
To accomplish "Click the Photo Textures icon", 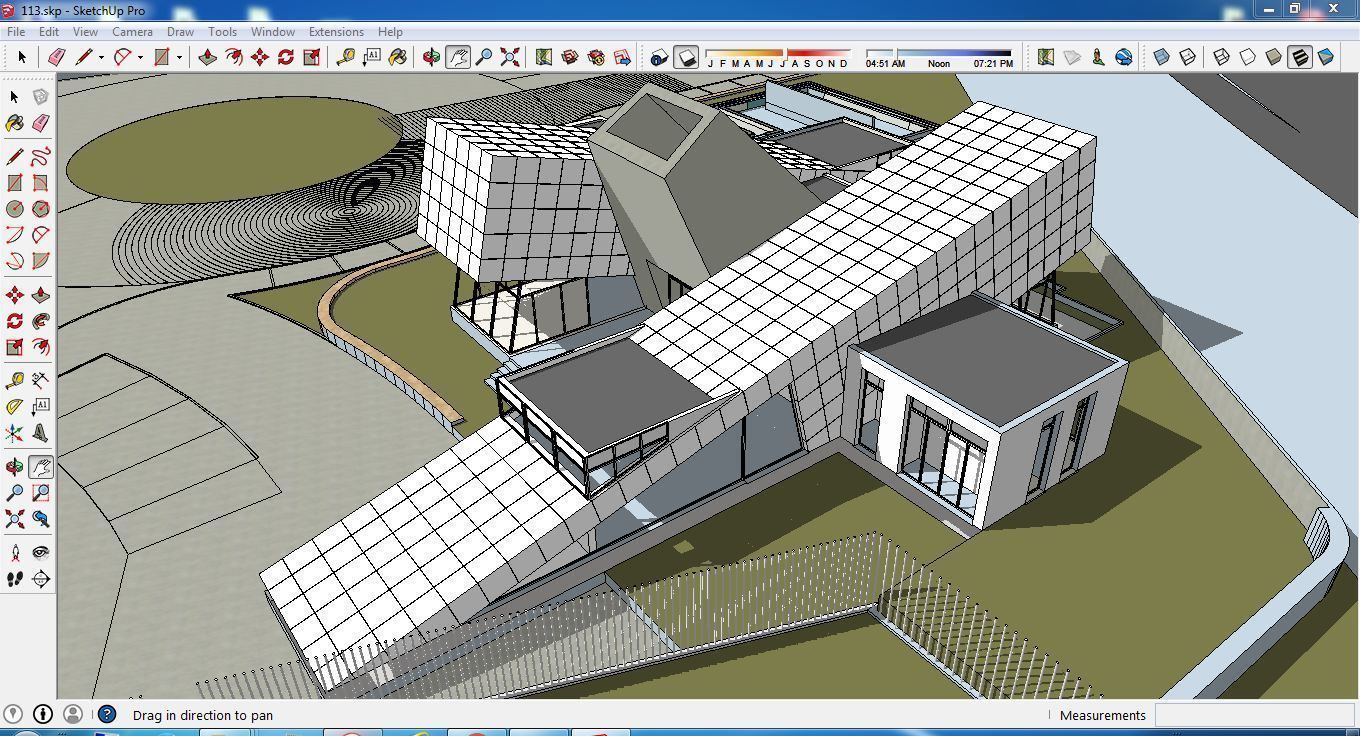I will [x=1098, y=57].
